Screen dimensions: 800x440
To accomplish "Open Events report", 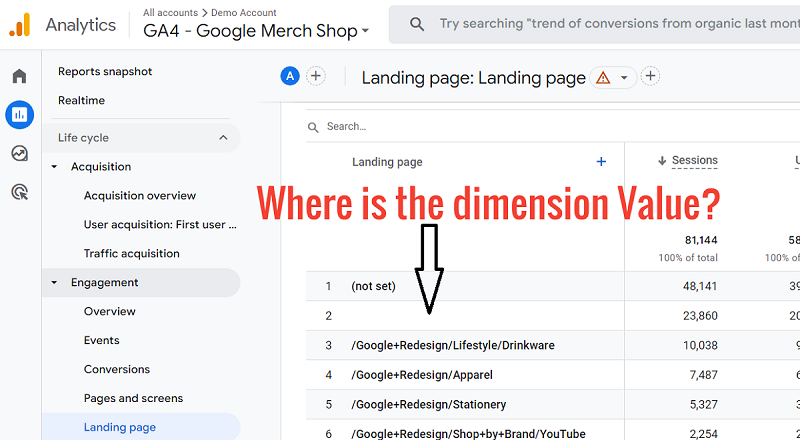I will click(x=102, y=340).
